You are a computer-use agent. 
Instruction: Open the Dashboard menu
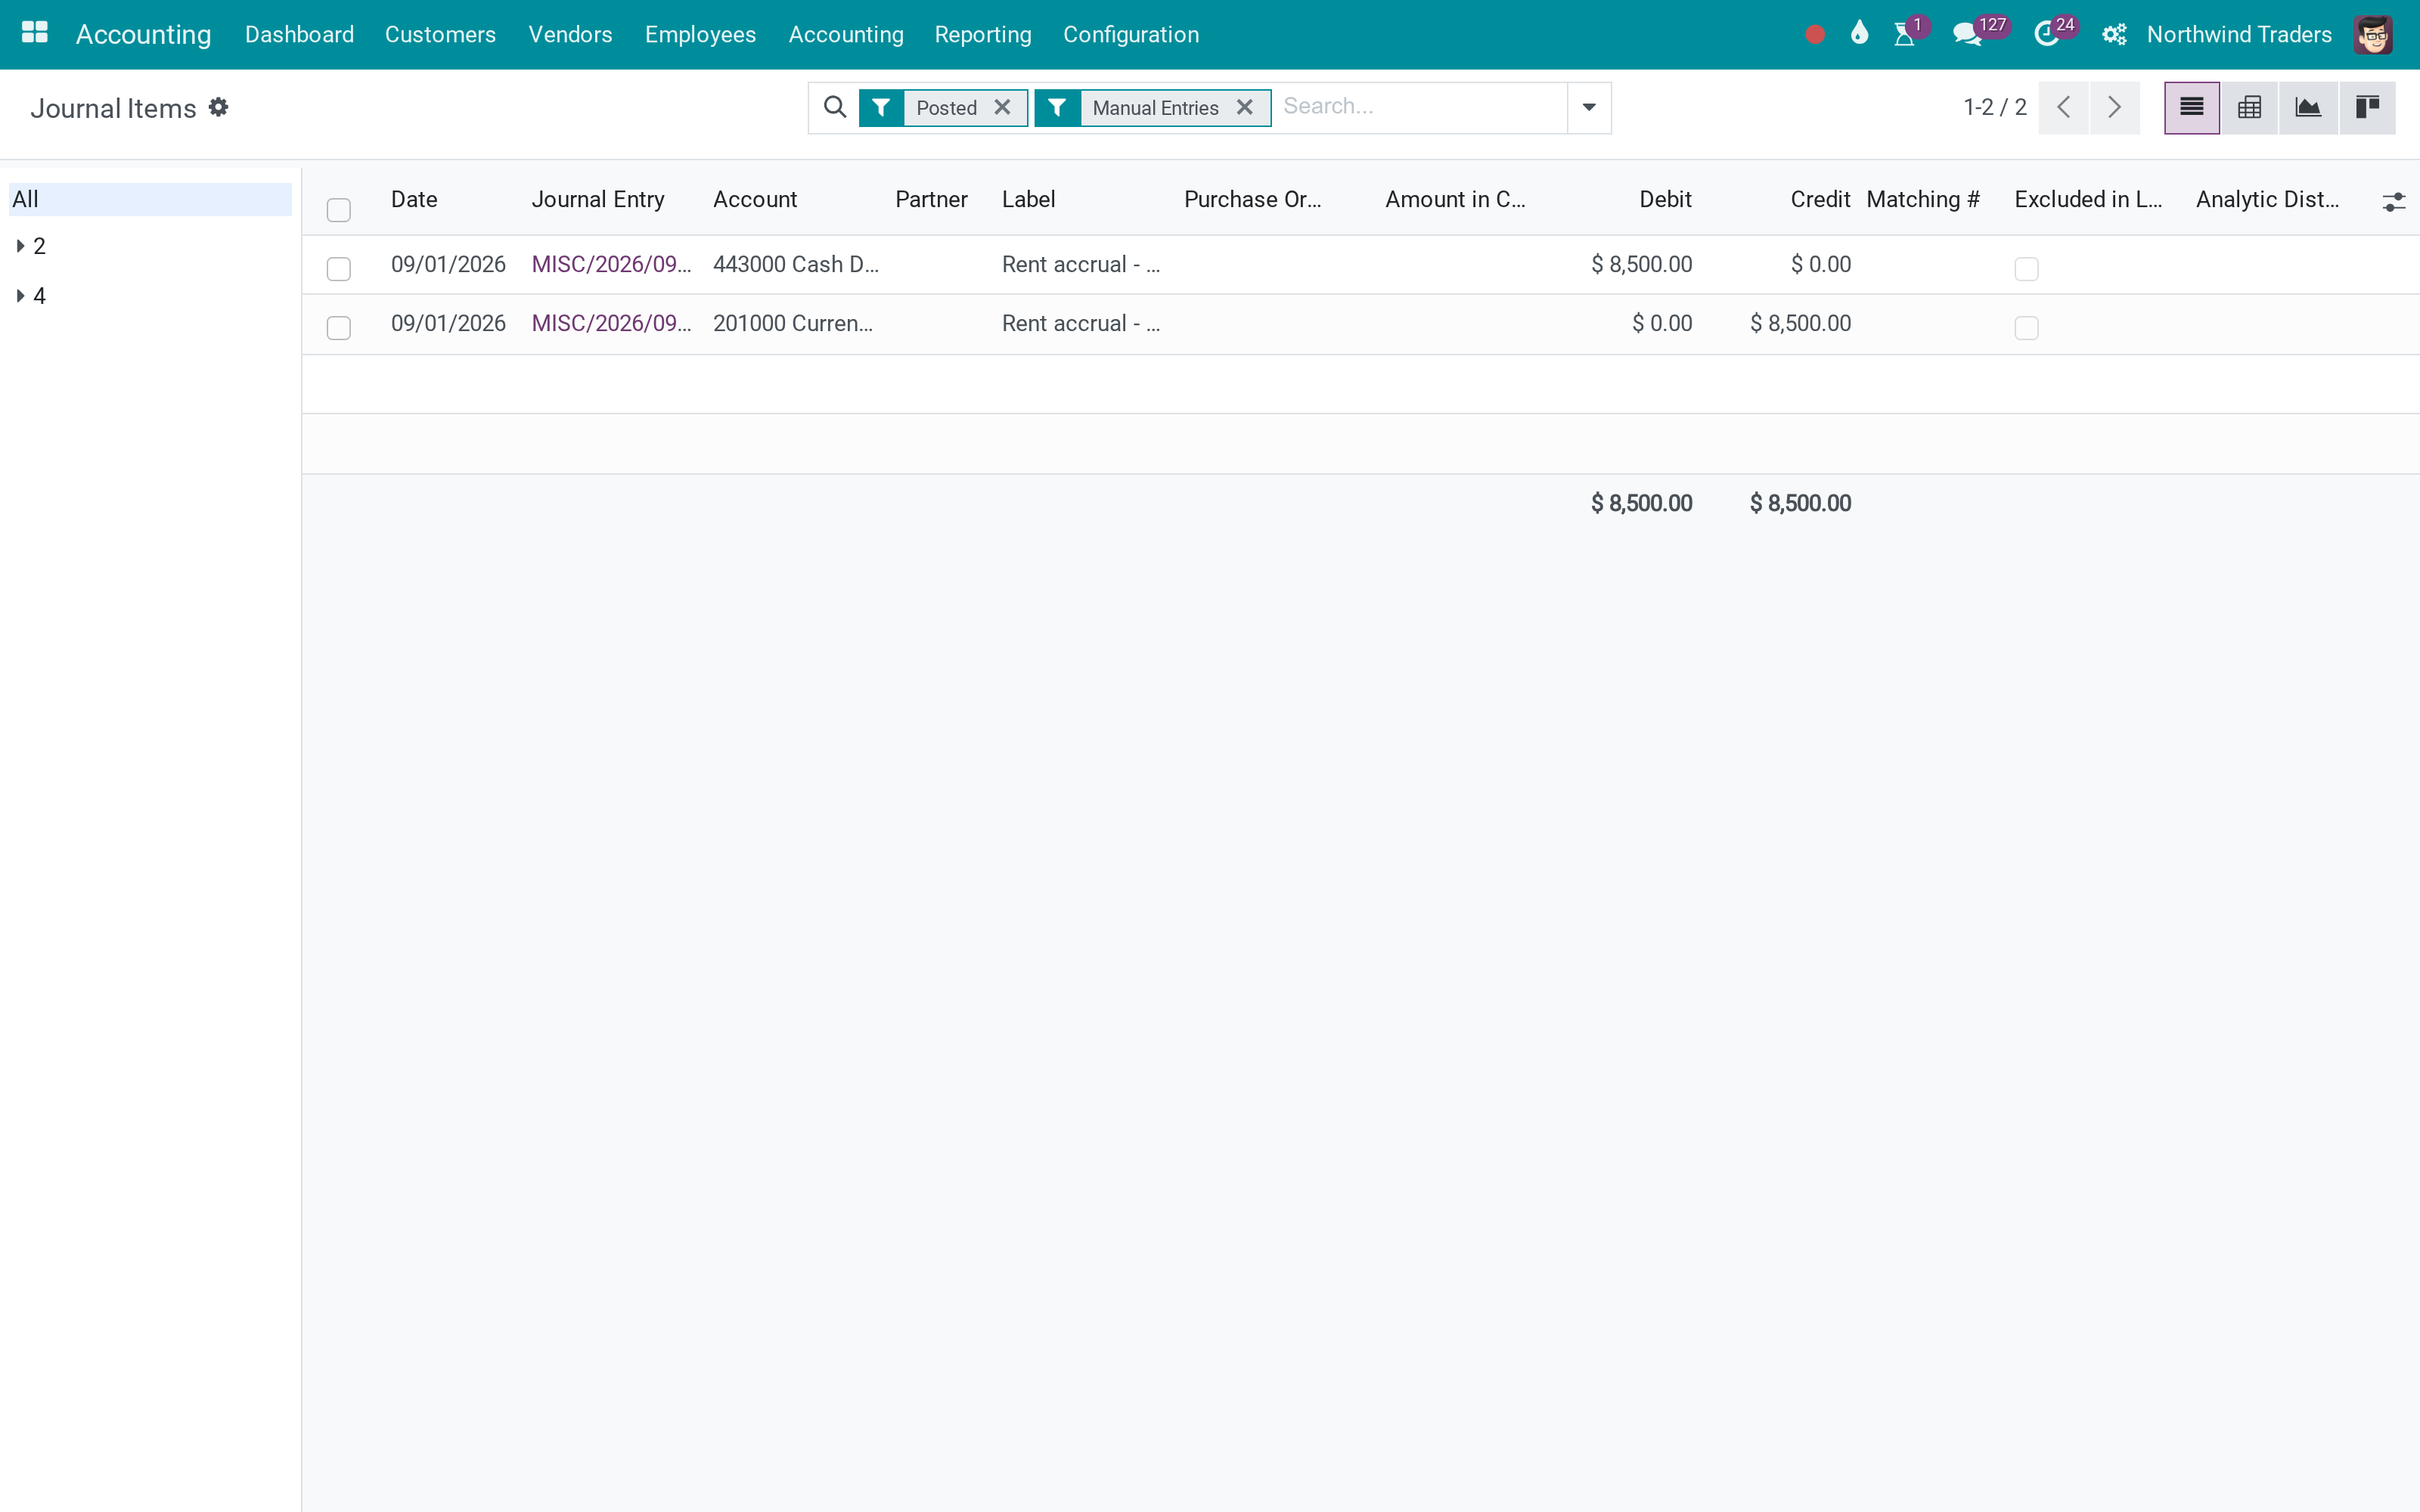pos(299,34)
